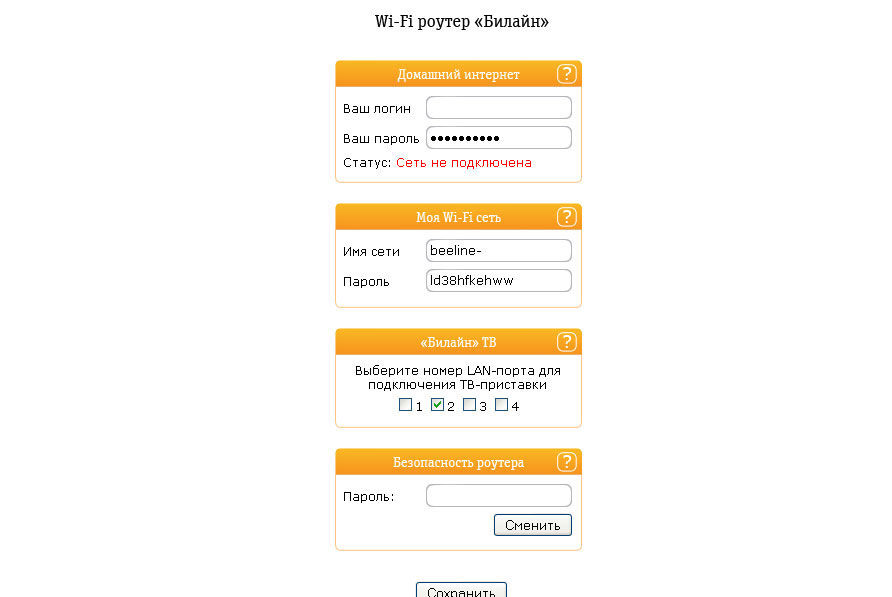Uncheck LAN port 2 checkbox
This screenshot has height=597, width=892.
click(x=440, y=405)
